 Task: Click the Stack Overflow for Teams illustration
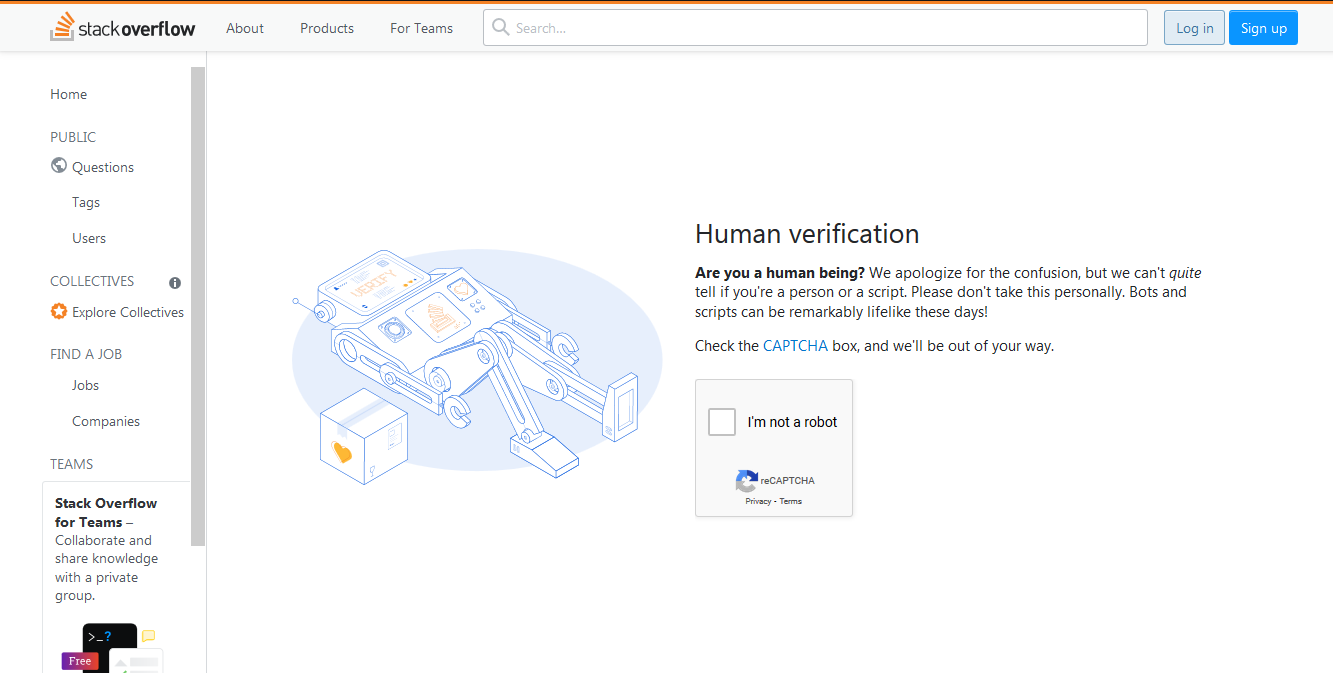[x=112, y=647]
